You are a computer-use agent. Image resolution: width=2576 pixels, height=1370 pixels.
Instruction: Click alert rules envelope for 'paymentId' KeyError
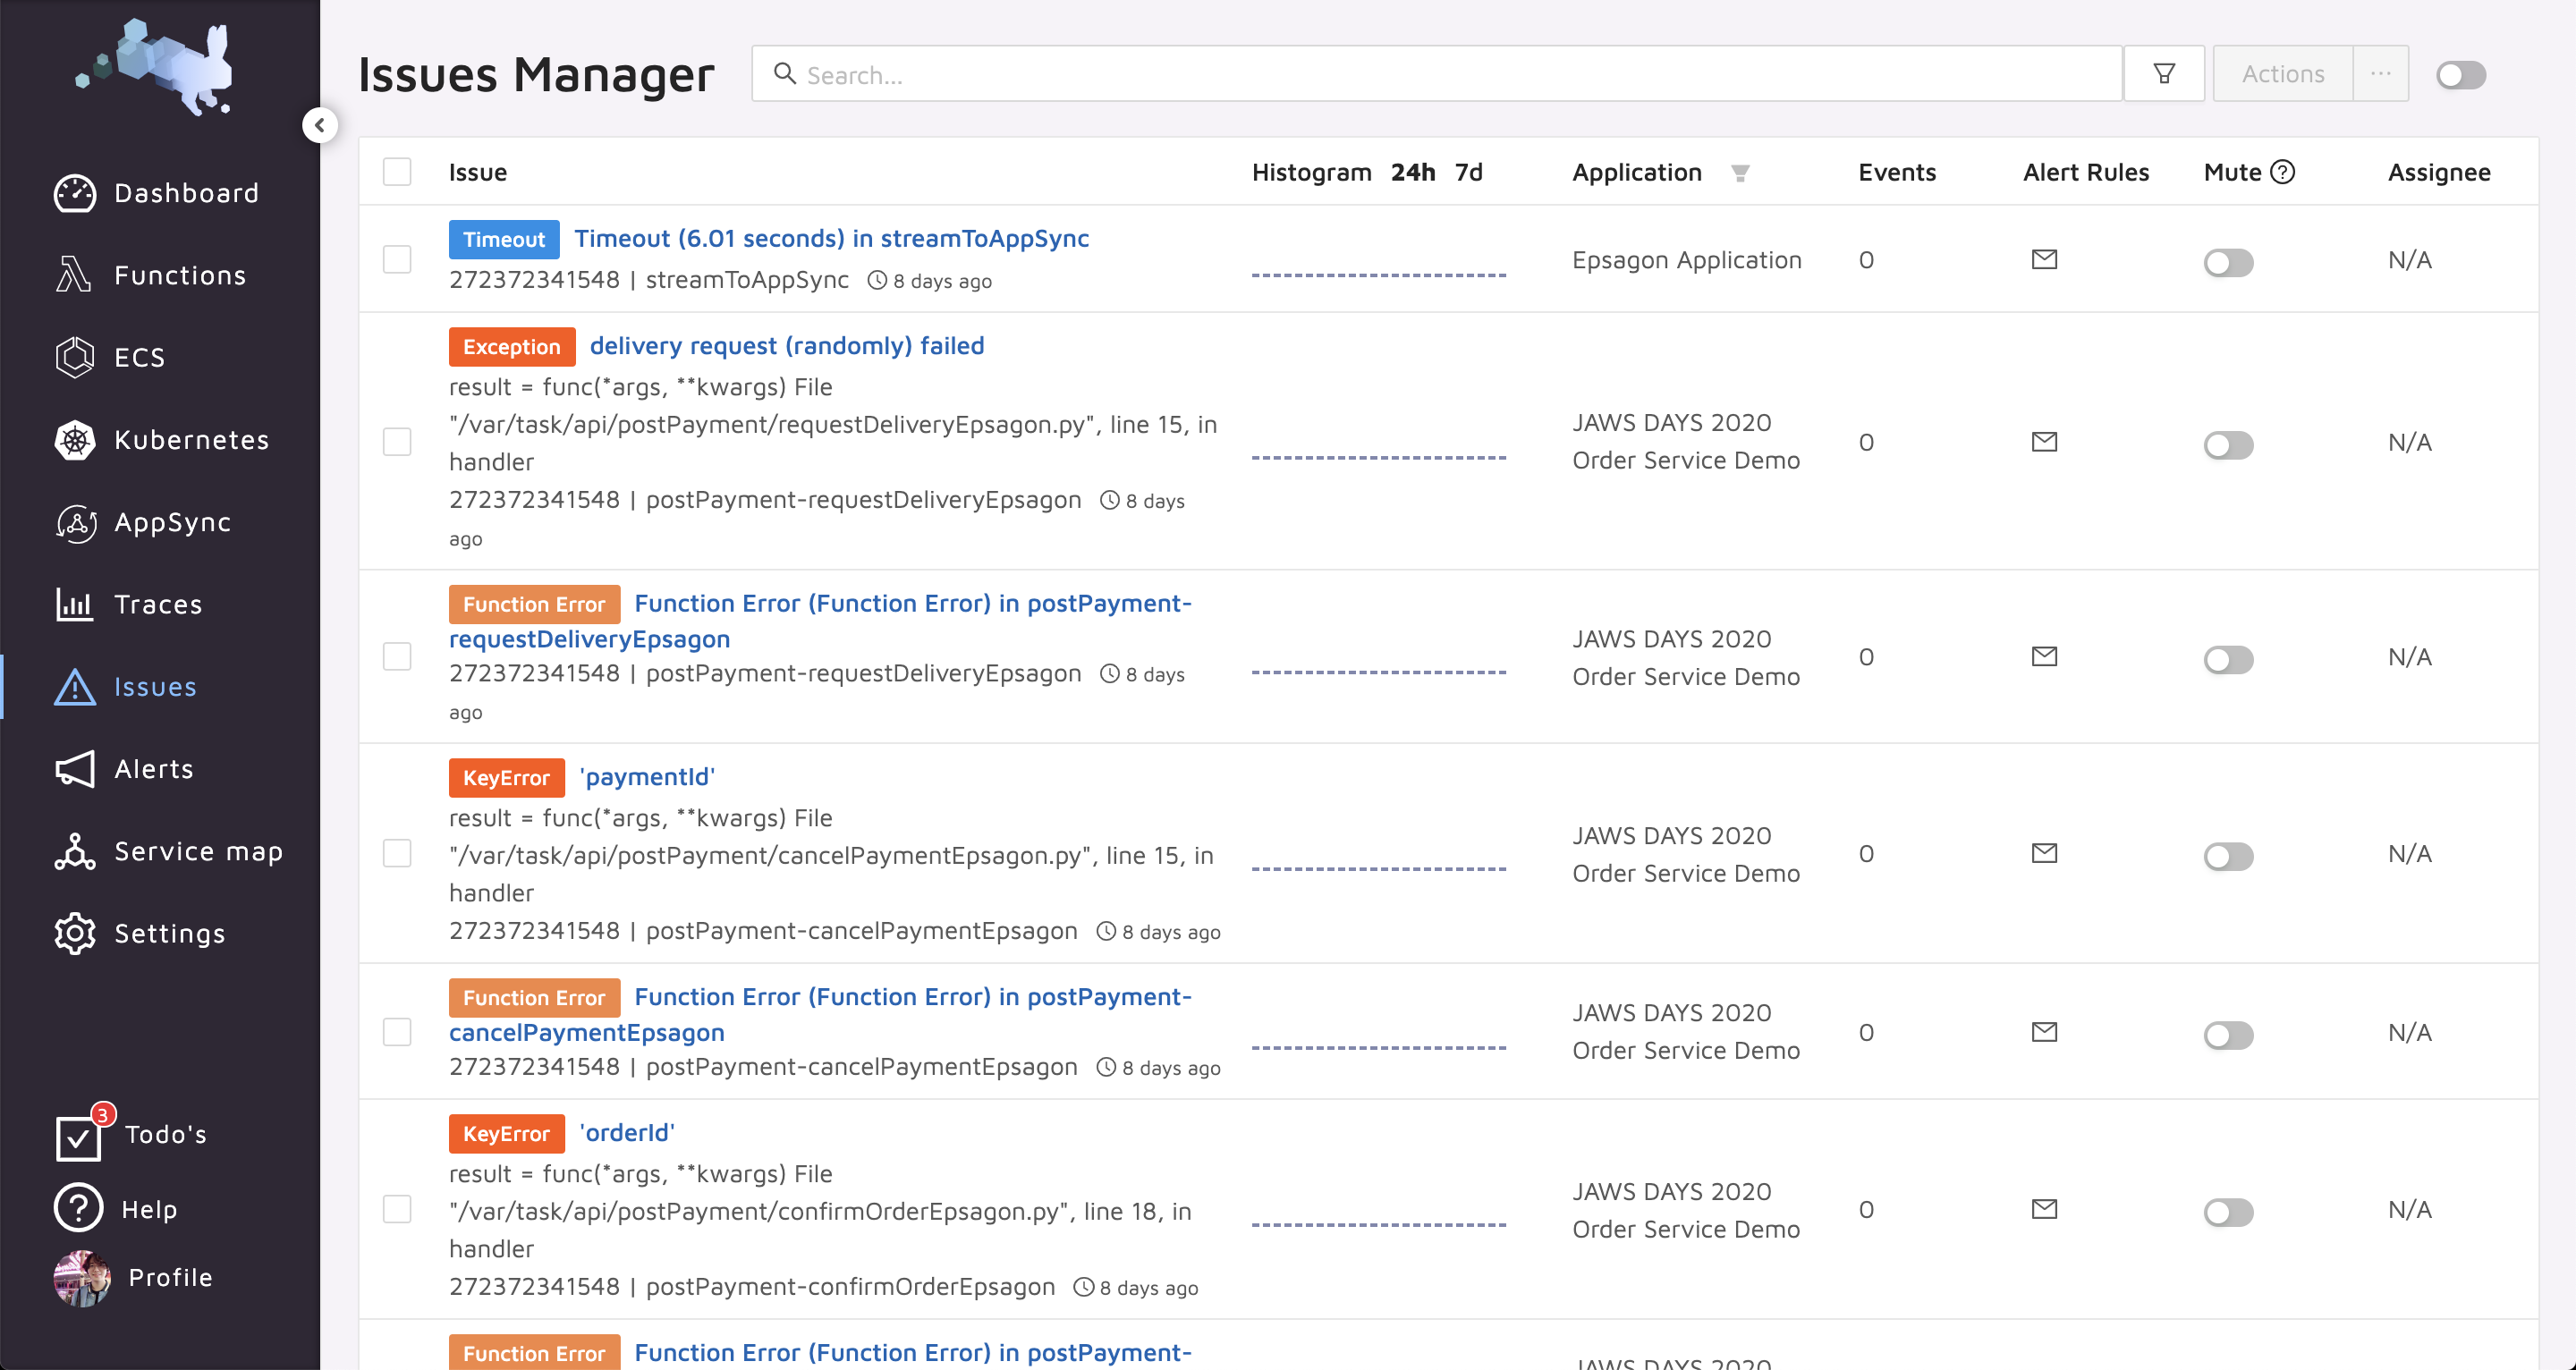tap(2044, 853)
